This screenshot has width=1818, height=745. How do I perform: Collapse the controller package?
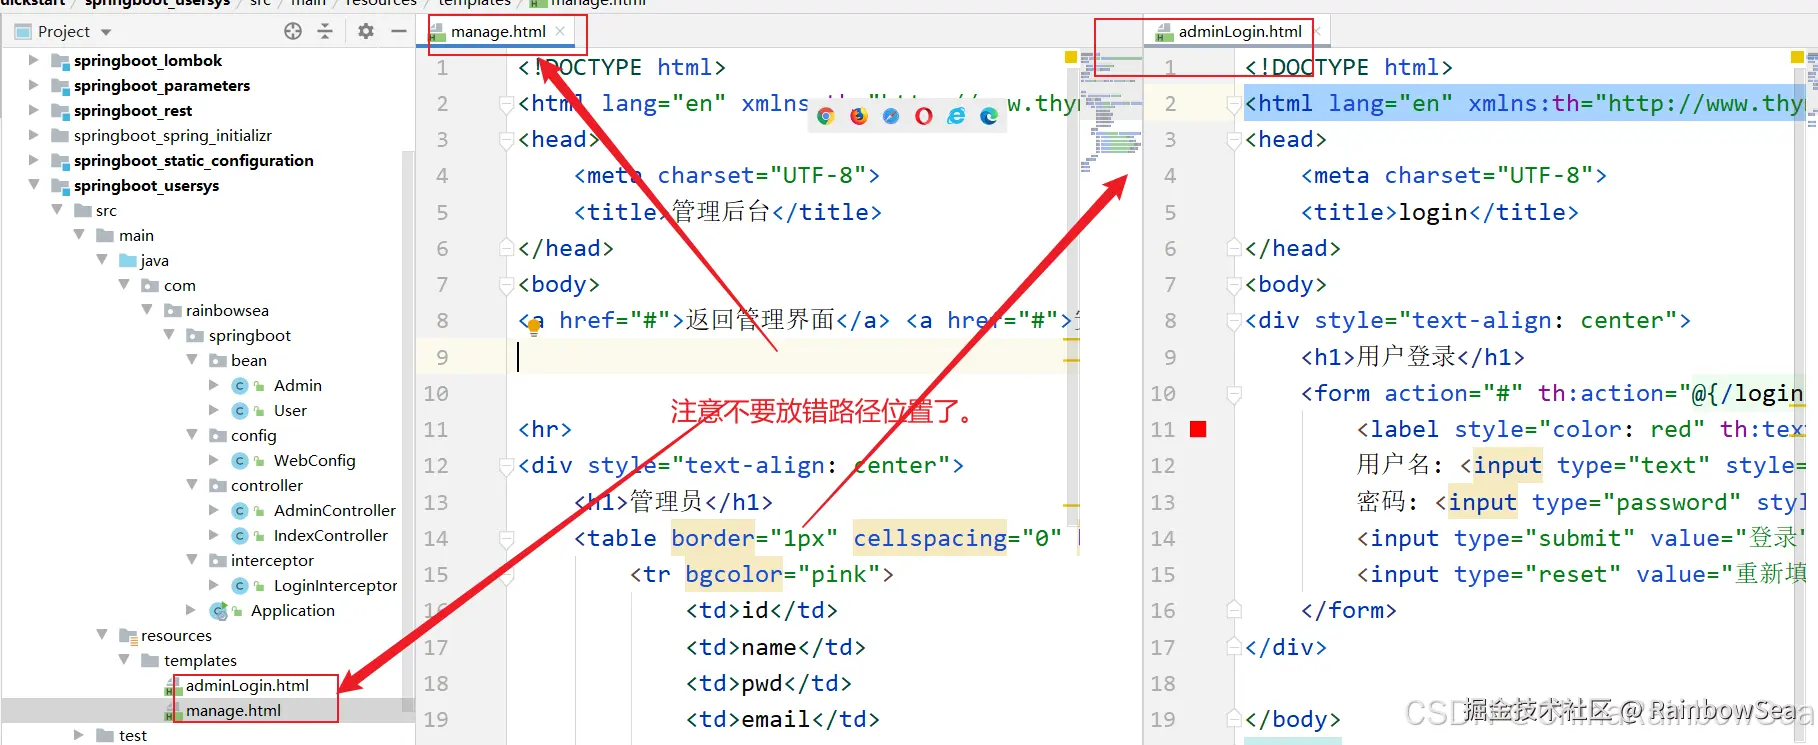pos(192,485)
